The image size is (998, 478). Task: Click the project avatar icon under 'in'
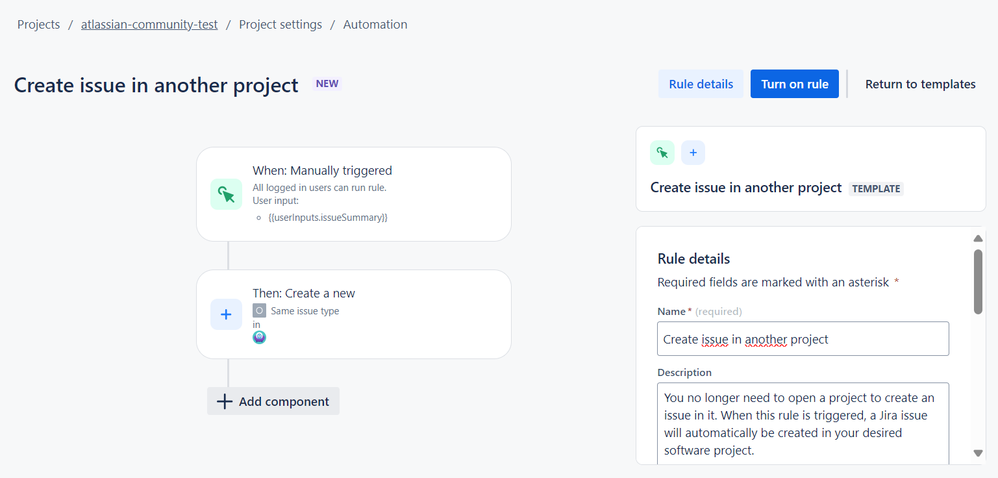click(259, 337)
